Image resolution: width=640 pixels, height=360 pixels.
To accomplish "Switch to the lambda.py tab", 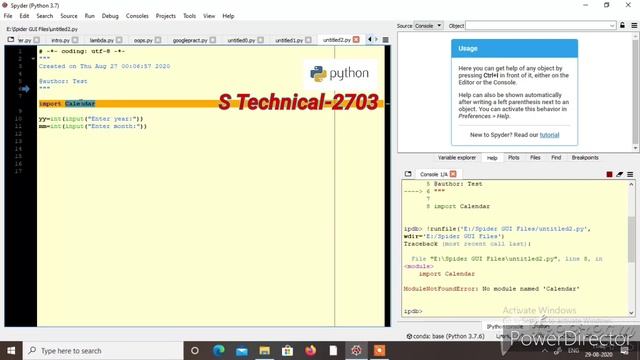I will [101, 40].
